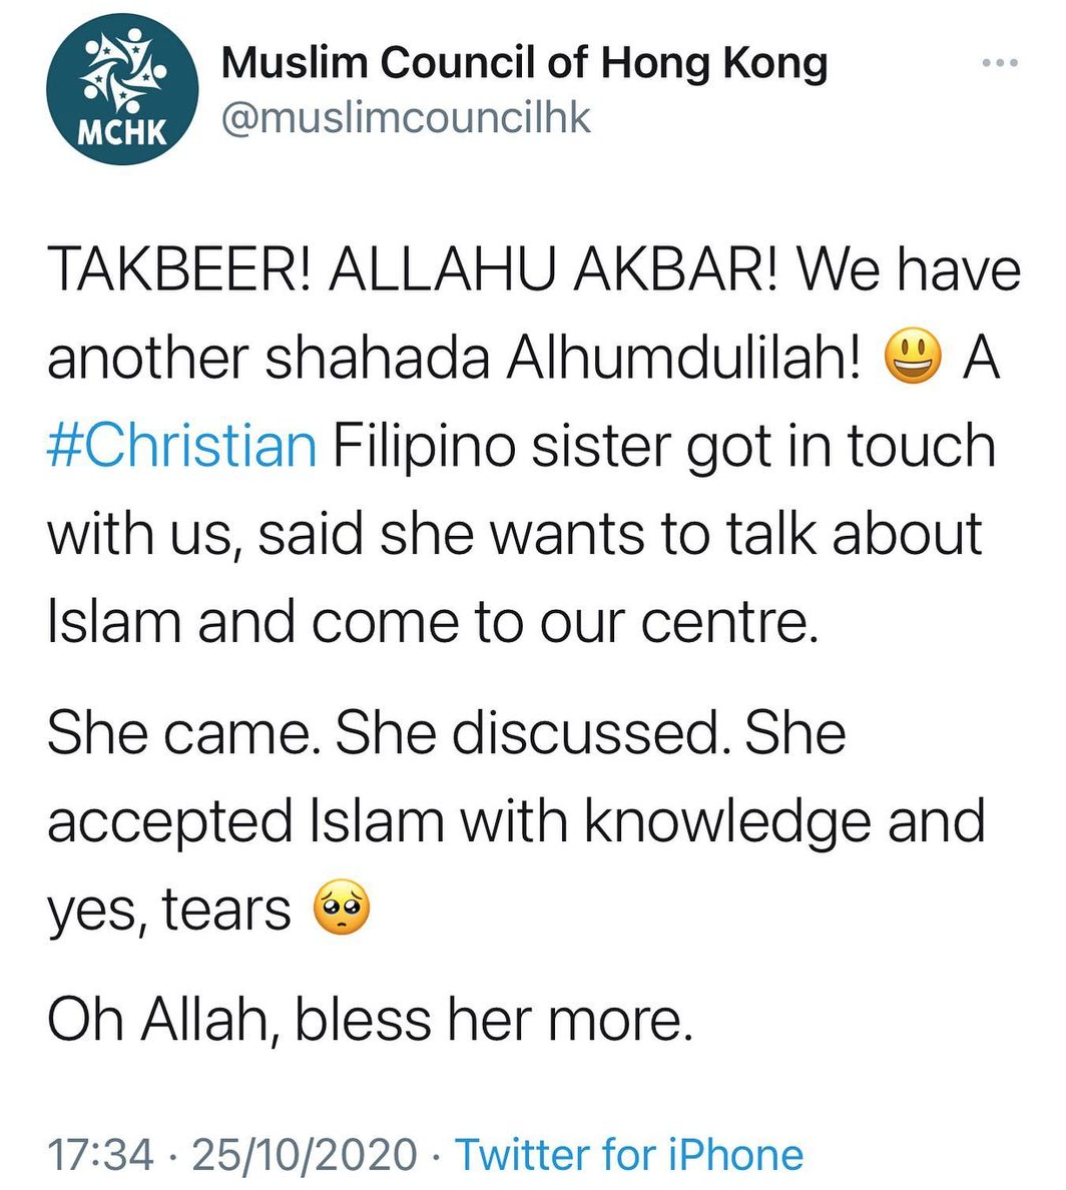Click the 25/10/2020 date
Image resolution: width=1066 pixels, height=1190 pixels.
303,1155
